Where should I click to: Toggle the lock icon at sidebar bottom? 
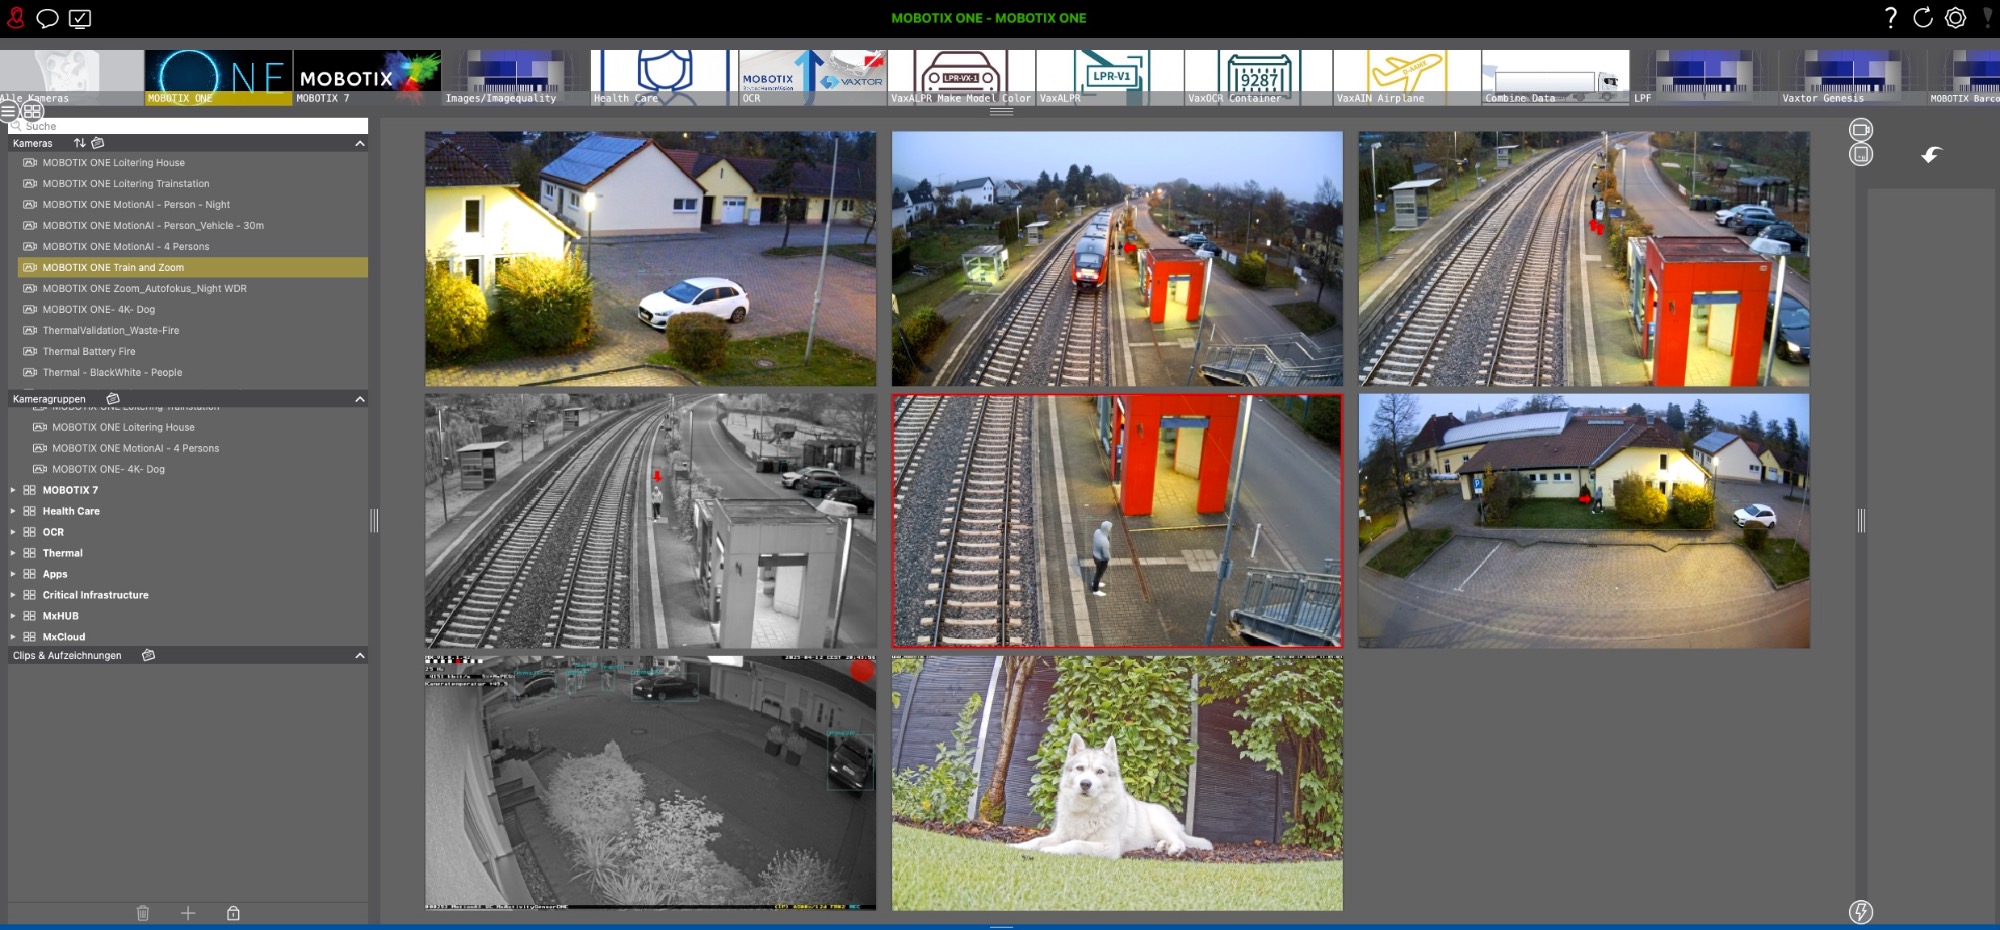pyautogui.click(x=233, y=913)
